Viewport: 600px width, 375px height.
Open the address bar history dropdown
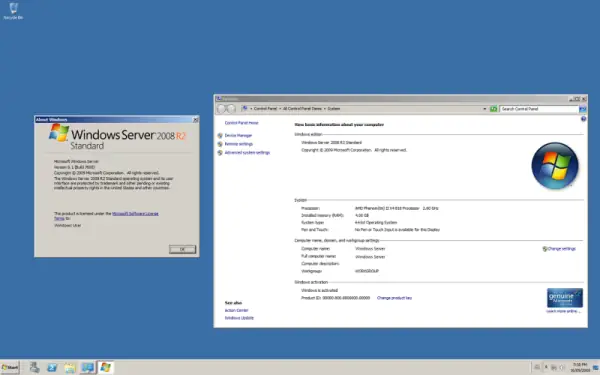484,109
